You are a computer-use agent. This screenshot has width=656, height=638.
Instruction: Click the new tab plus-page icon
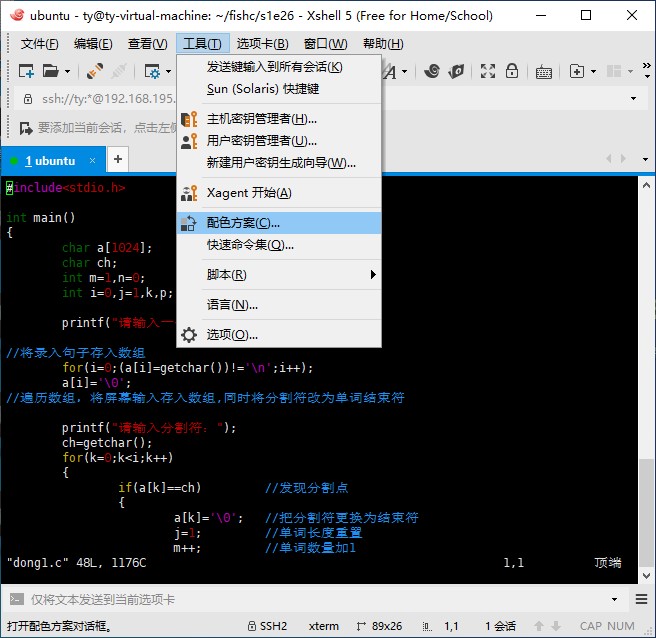coord(577,71)
